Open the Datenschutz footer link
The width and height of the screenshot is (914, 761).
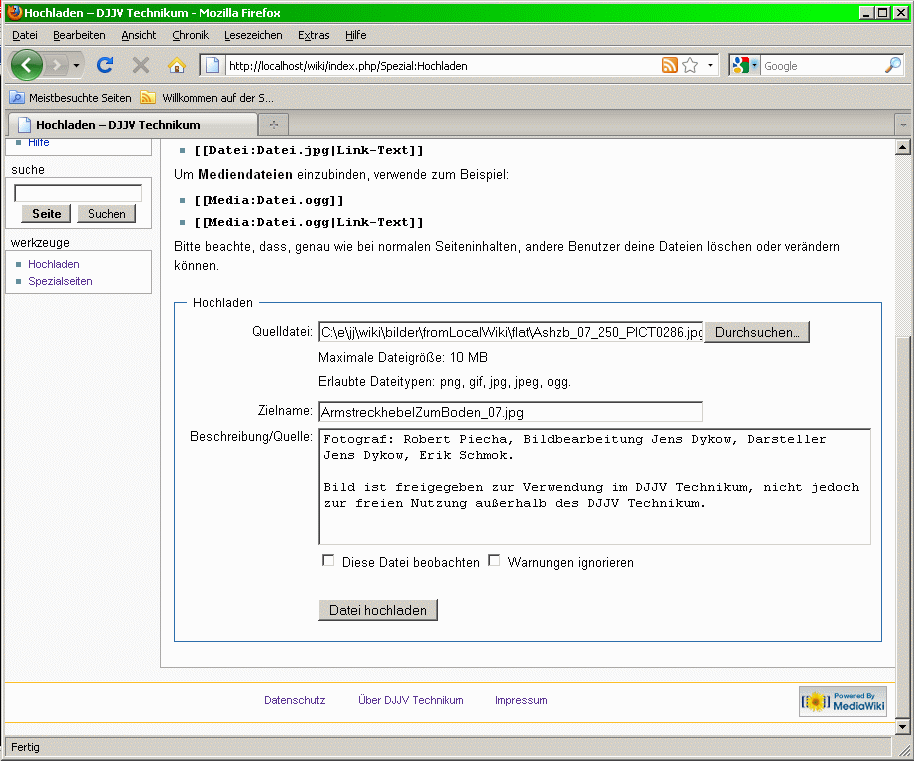point(294,700)
